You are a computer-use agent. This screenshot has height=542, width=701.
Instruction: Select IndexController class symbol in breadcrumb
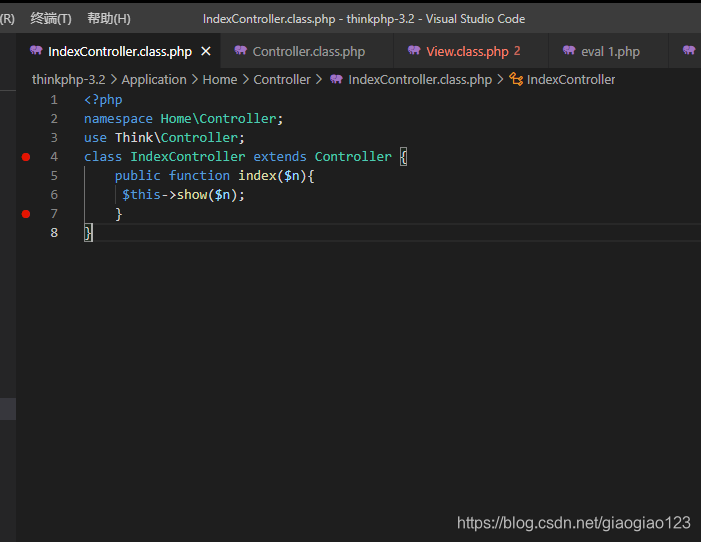point(571,80)
